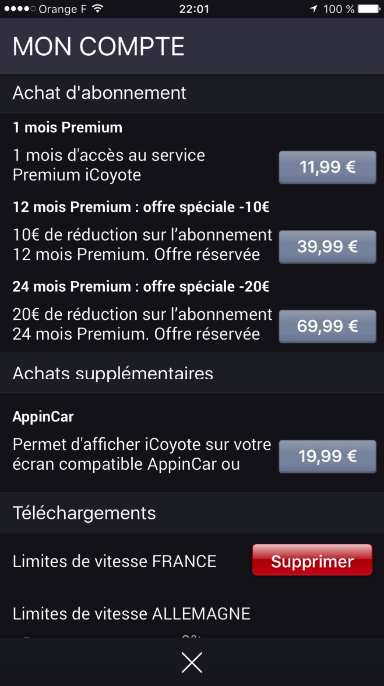Tap the battery icon in status bar
Image resolution: width=384 pixels, height=686 pixels.
tap(368, 9)
